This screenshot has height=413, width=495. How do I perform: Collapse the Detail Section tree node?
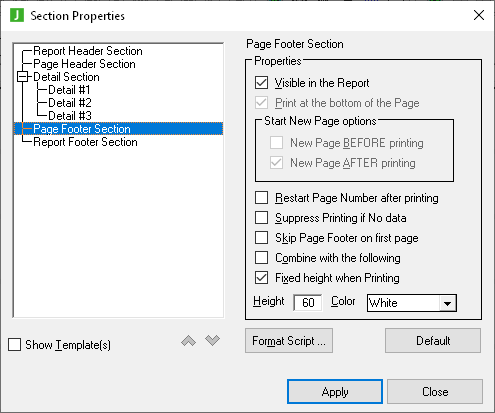(x=22, y=77)
